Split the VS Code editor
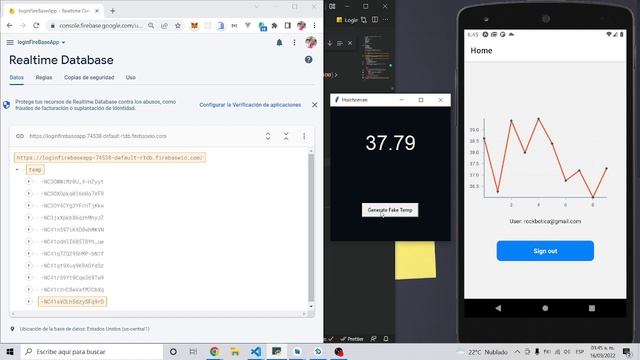The height and width of the screenshot is (360, 640). click(375, 20)
